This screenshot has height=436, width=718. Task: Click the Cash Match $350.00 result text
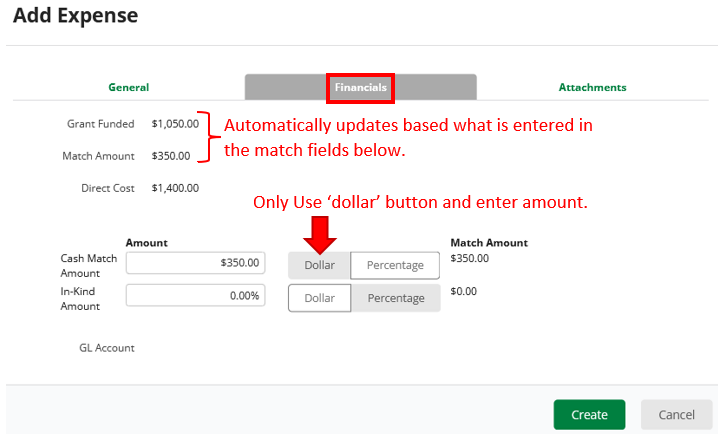(x=469, y=258)
